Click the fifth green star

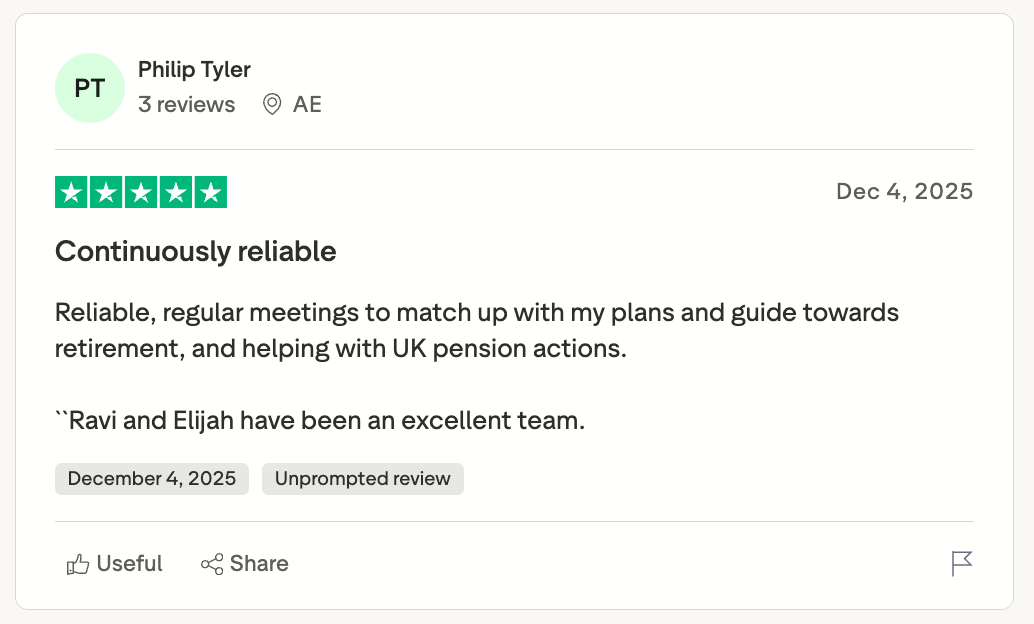pyautogui.click(x=210, y=192)
